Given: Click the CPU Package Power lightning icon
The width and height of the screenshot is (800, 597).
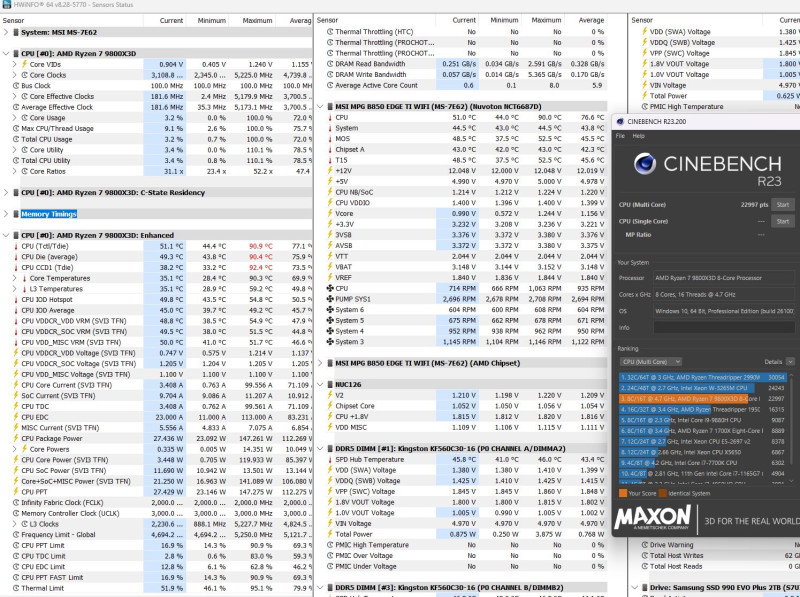Looking at the screenshot, I should coord(16,438).
